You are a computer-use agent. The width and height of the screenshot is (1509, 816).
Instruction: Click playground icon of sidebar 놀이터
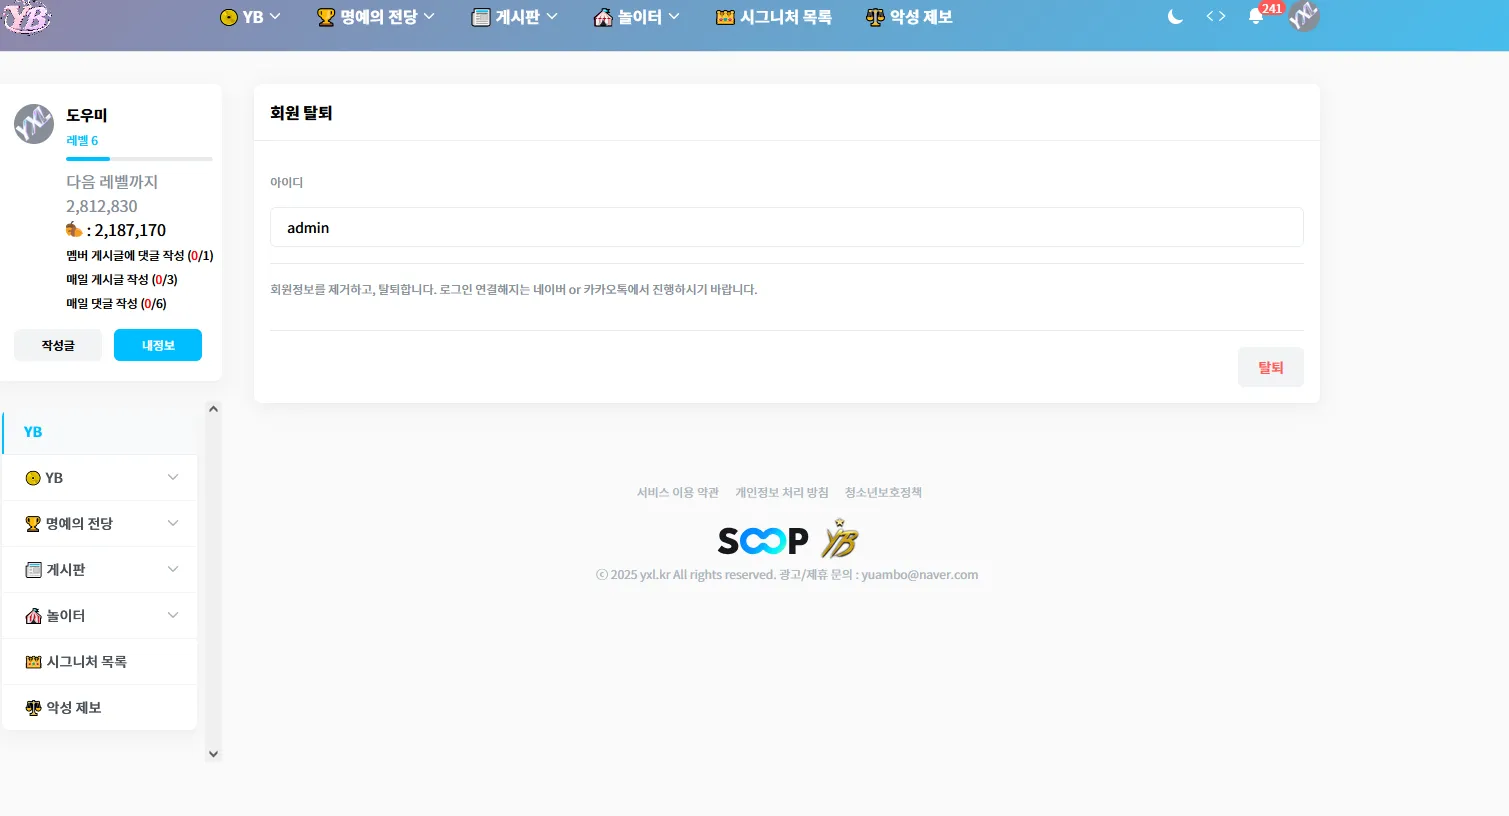(x=33, y=616)
